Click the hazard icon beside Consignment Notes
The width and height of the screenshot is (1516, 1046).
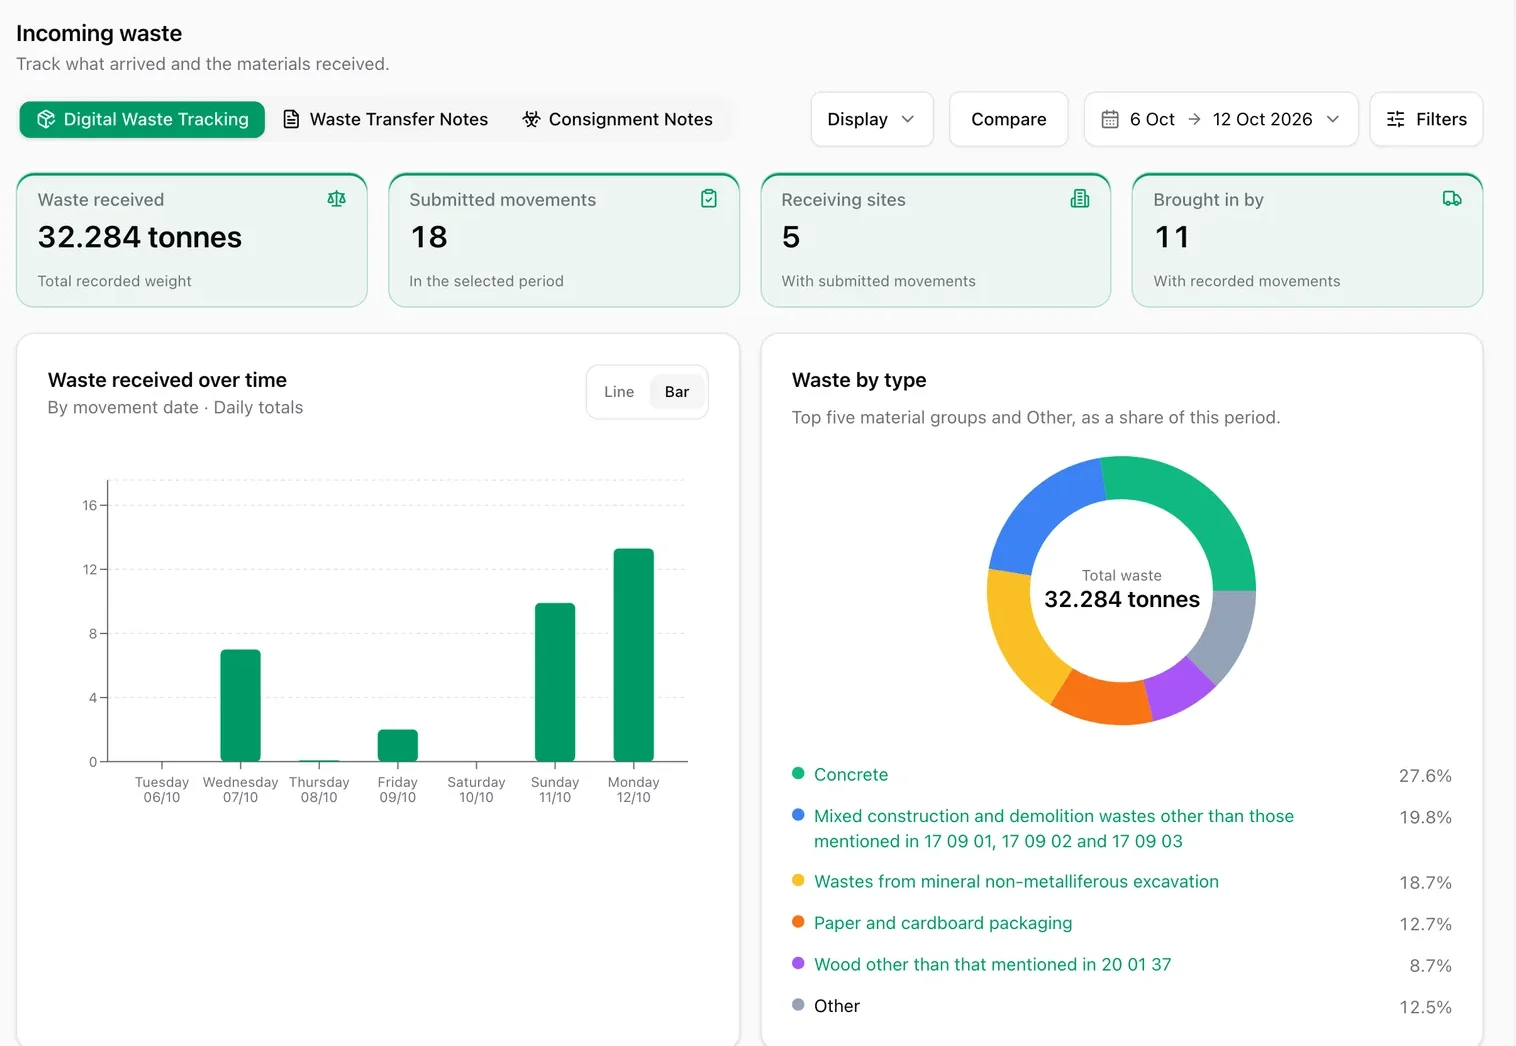(x=531, y=119)
